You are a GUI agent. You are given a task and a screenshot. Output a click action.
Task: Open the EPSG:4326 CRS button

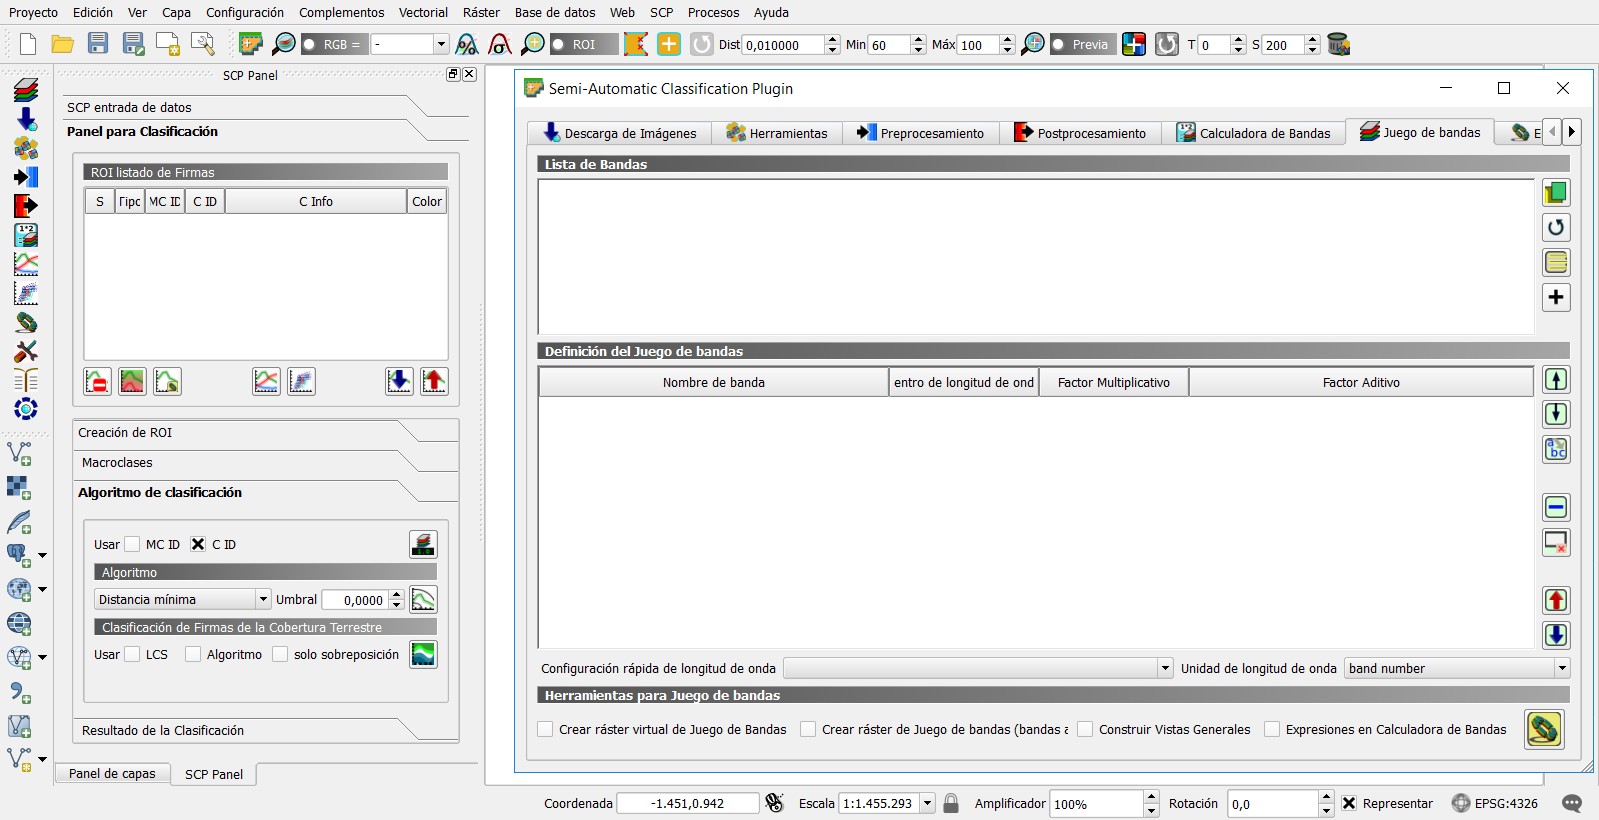coord(1495,803)
